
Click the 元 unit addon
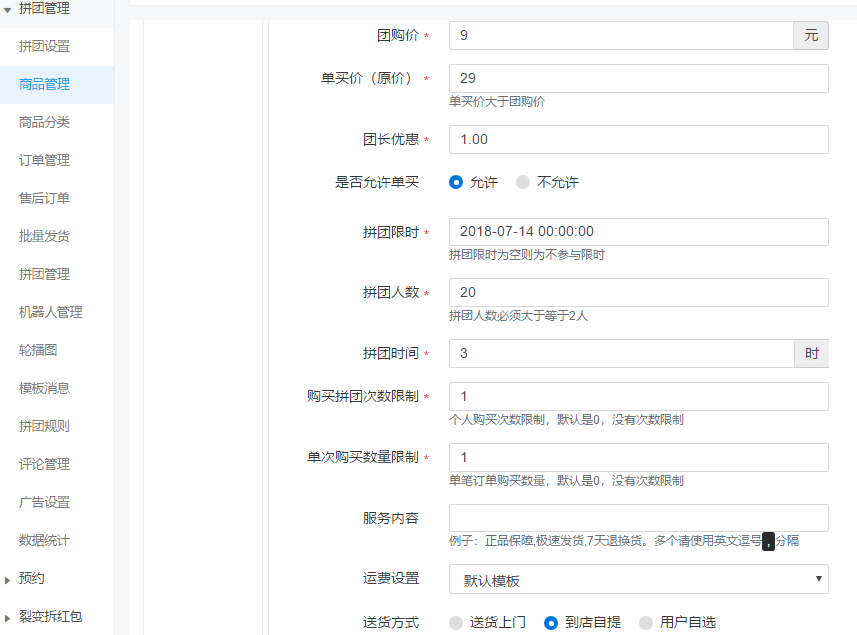pyautogui.click(x=811, y=36)
